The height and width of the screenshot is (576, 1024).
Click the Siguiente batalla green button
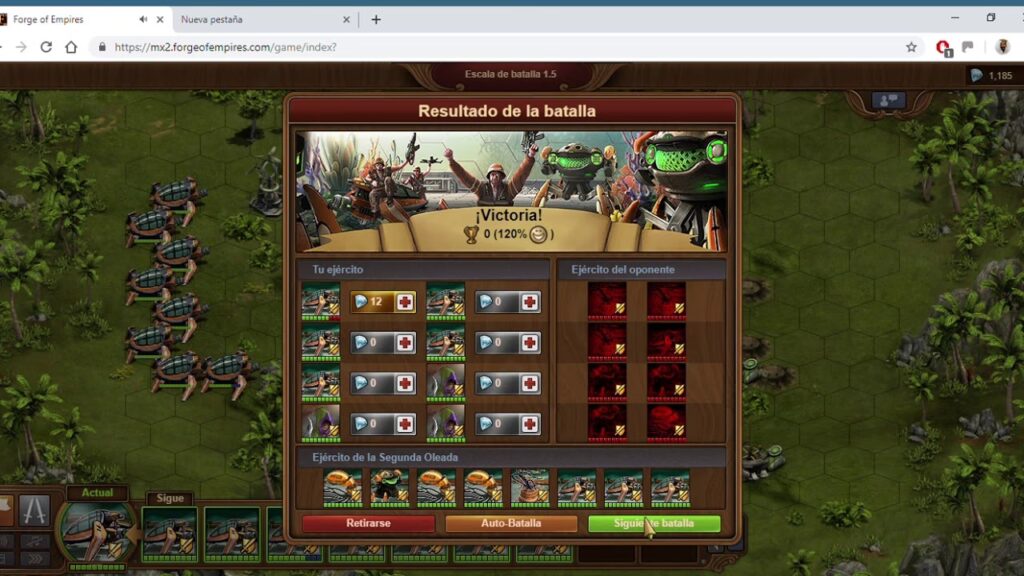click(x=654, y=524)
